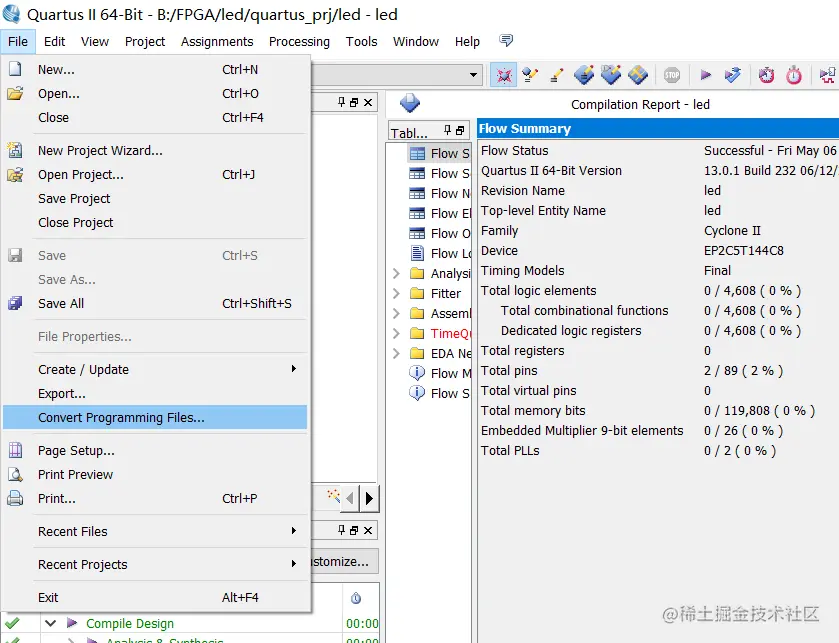Open TimeQuest Timing Analyzer stopwatch icon
839x643 pixels.
click(794, 75)
